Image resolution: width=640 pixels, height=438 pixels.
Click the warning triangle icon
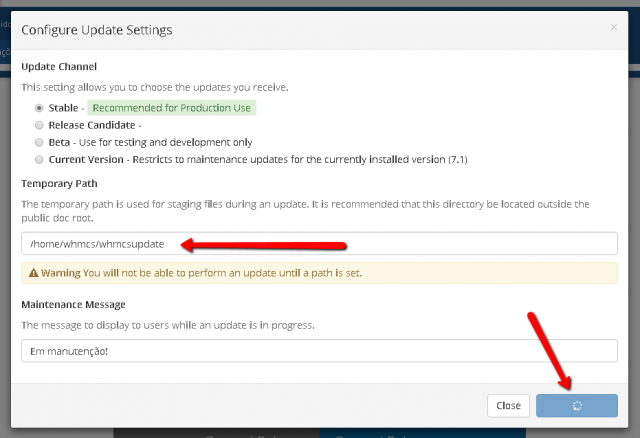tap(33, 273)
